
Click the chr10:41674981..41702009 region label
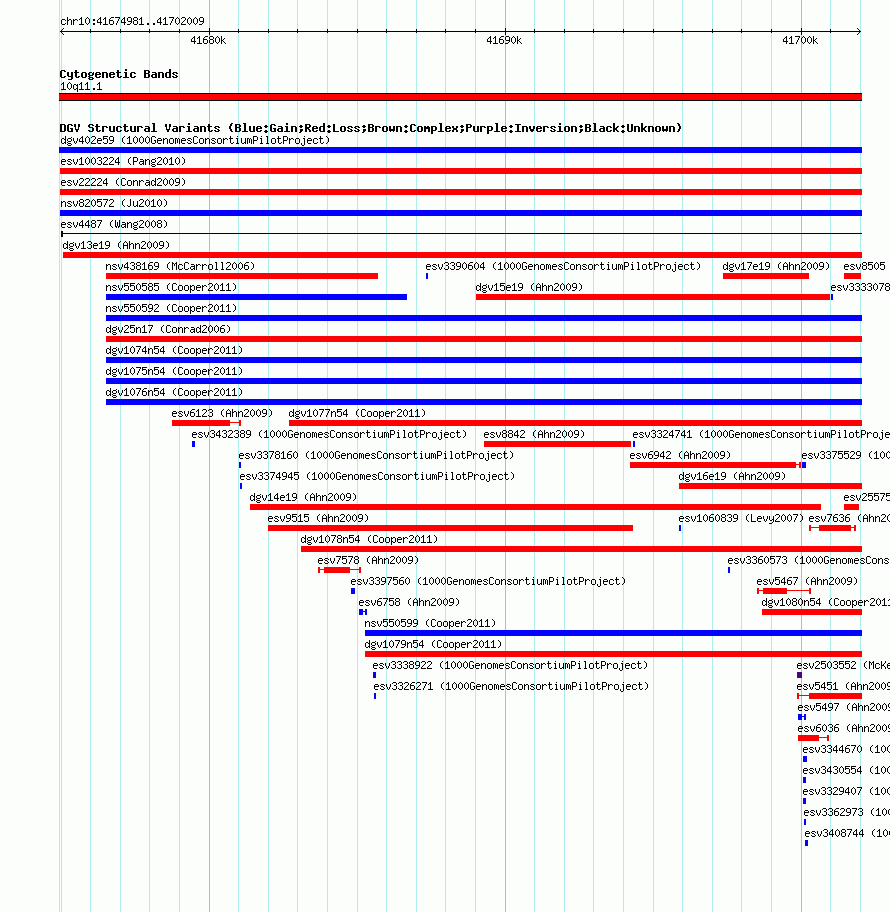tap(133, 21)
